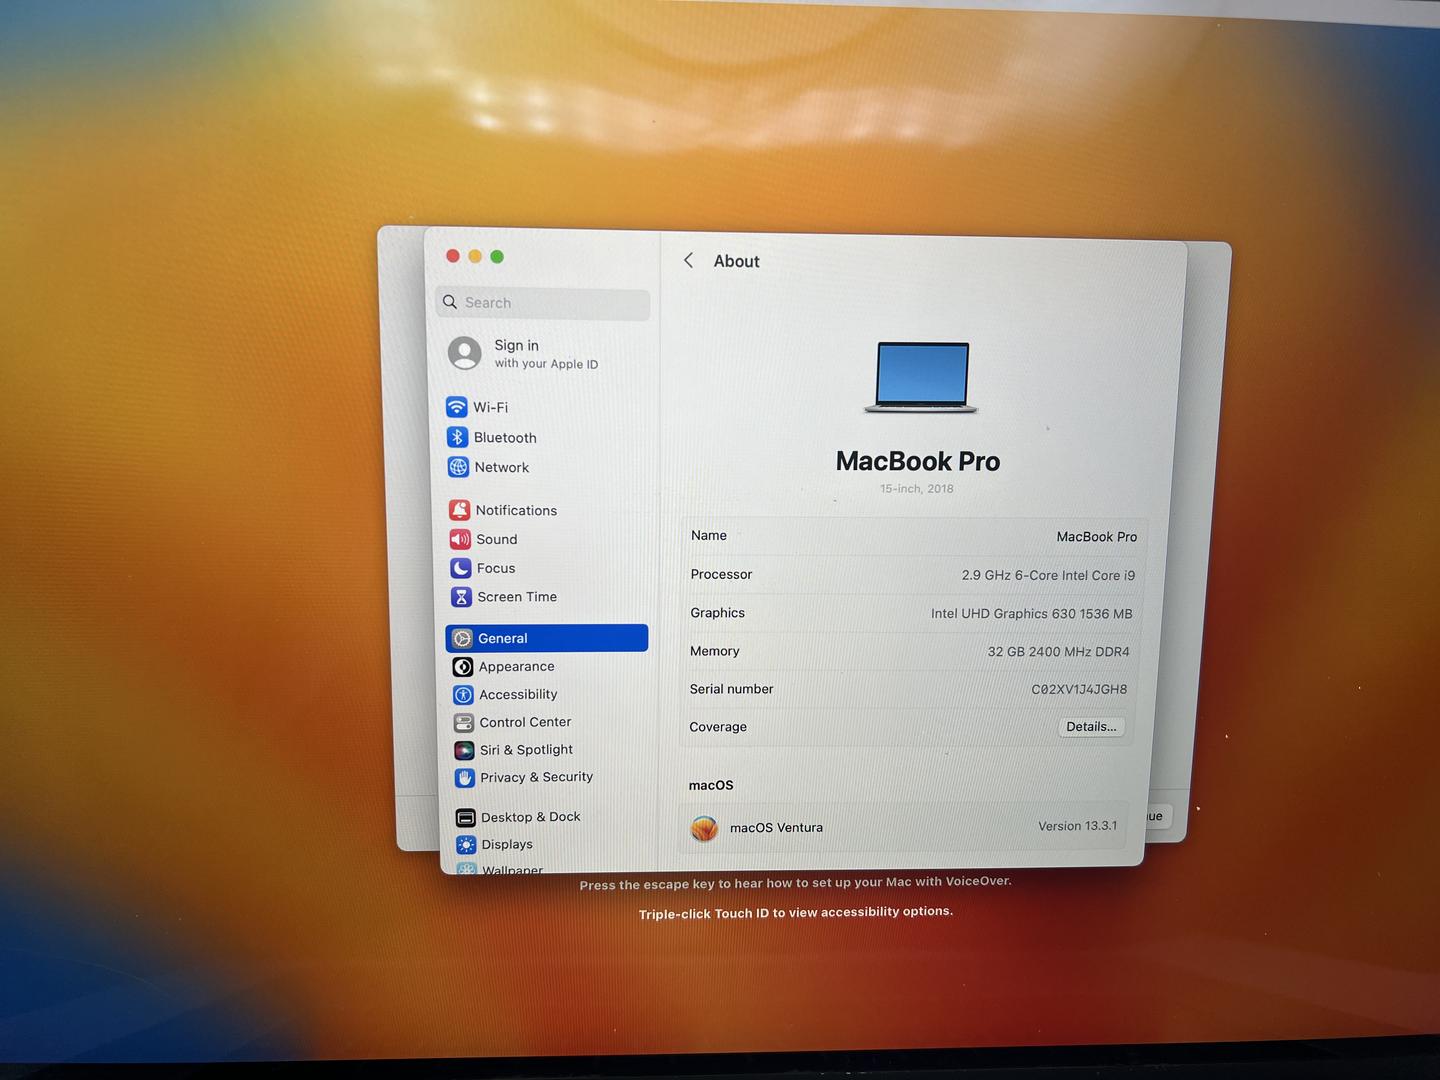Viewport: 1440px width, 1080px height.
Task: Open the Appearance icon
Action: [x=463, y=667]
